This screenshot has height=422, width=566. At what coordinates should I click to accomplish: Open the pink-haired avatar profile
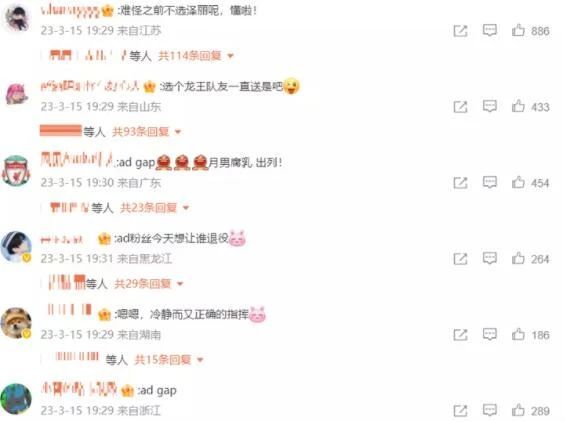17,94
